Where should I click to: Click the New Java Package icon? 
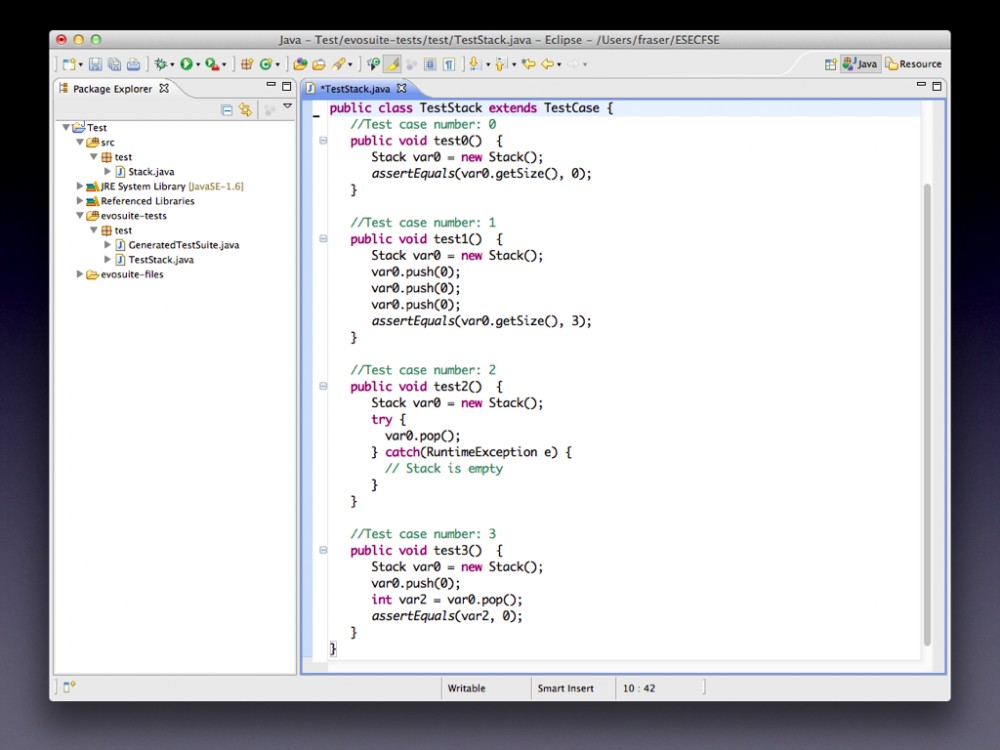click(x=246, y=64)
